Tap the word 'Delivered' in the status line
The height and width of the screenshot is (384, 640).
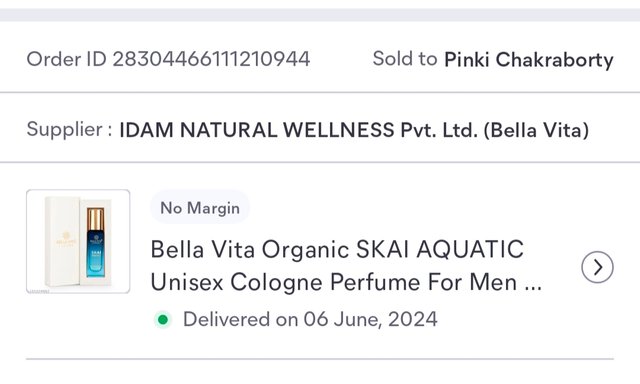227,319
